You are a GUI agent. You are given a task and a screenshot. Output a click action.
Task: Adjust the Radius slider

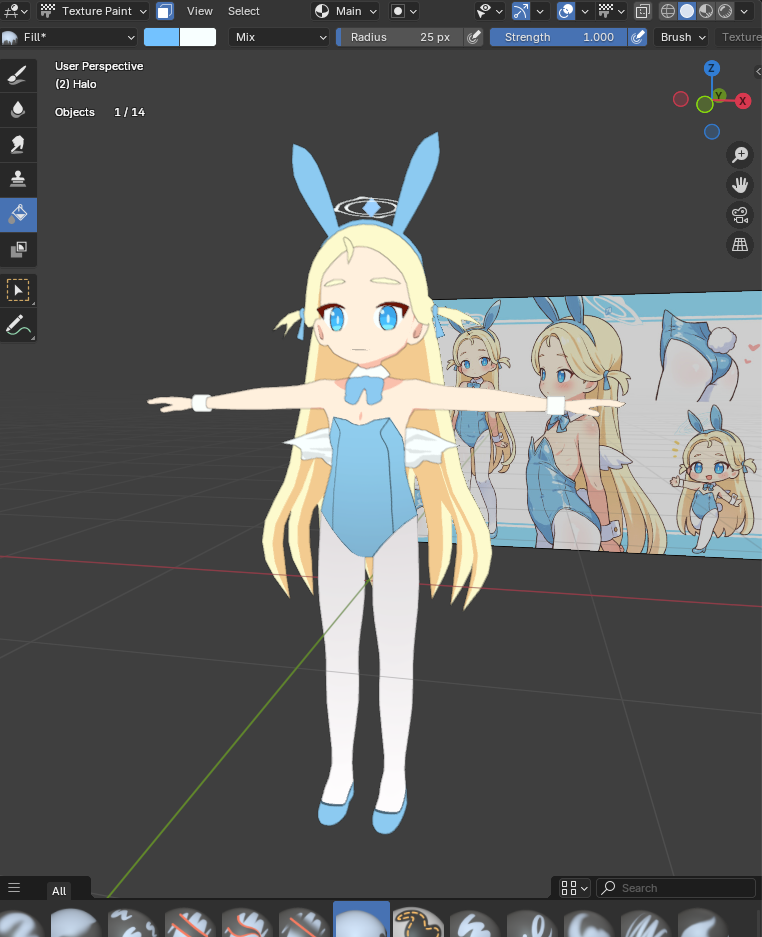point(400,37)
